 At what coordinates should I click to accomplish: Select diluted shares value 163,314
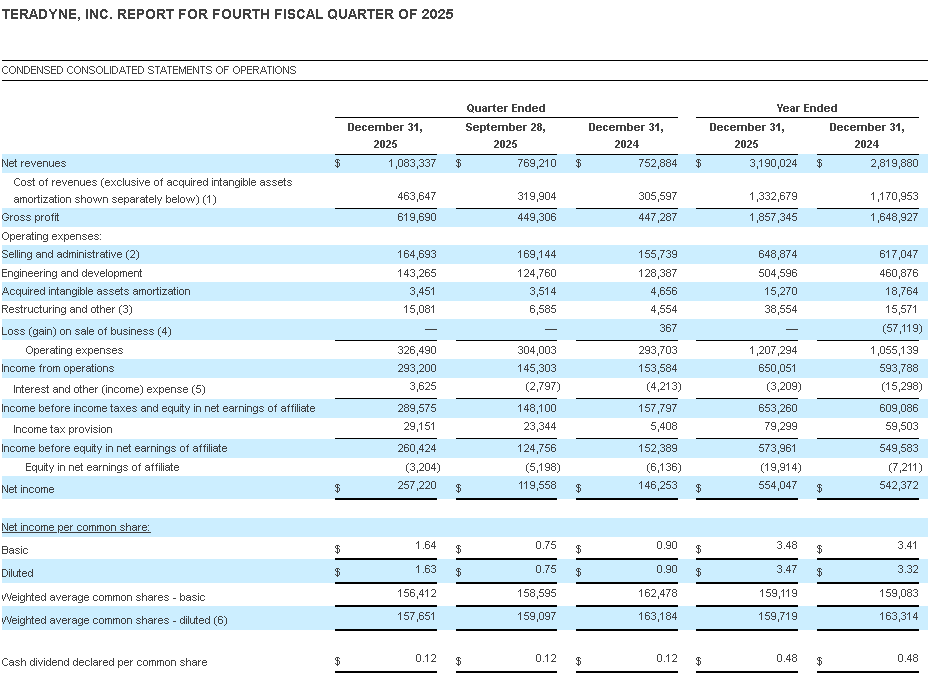click(x=899, y=617)
